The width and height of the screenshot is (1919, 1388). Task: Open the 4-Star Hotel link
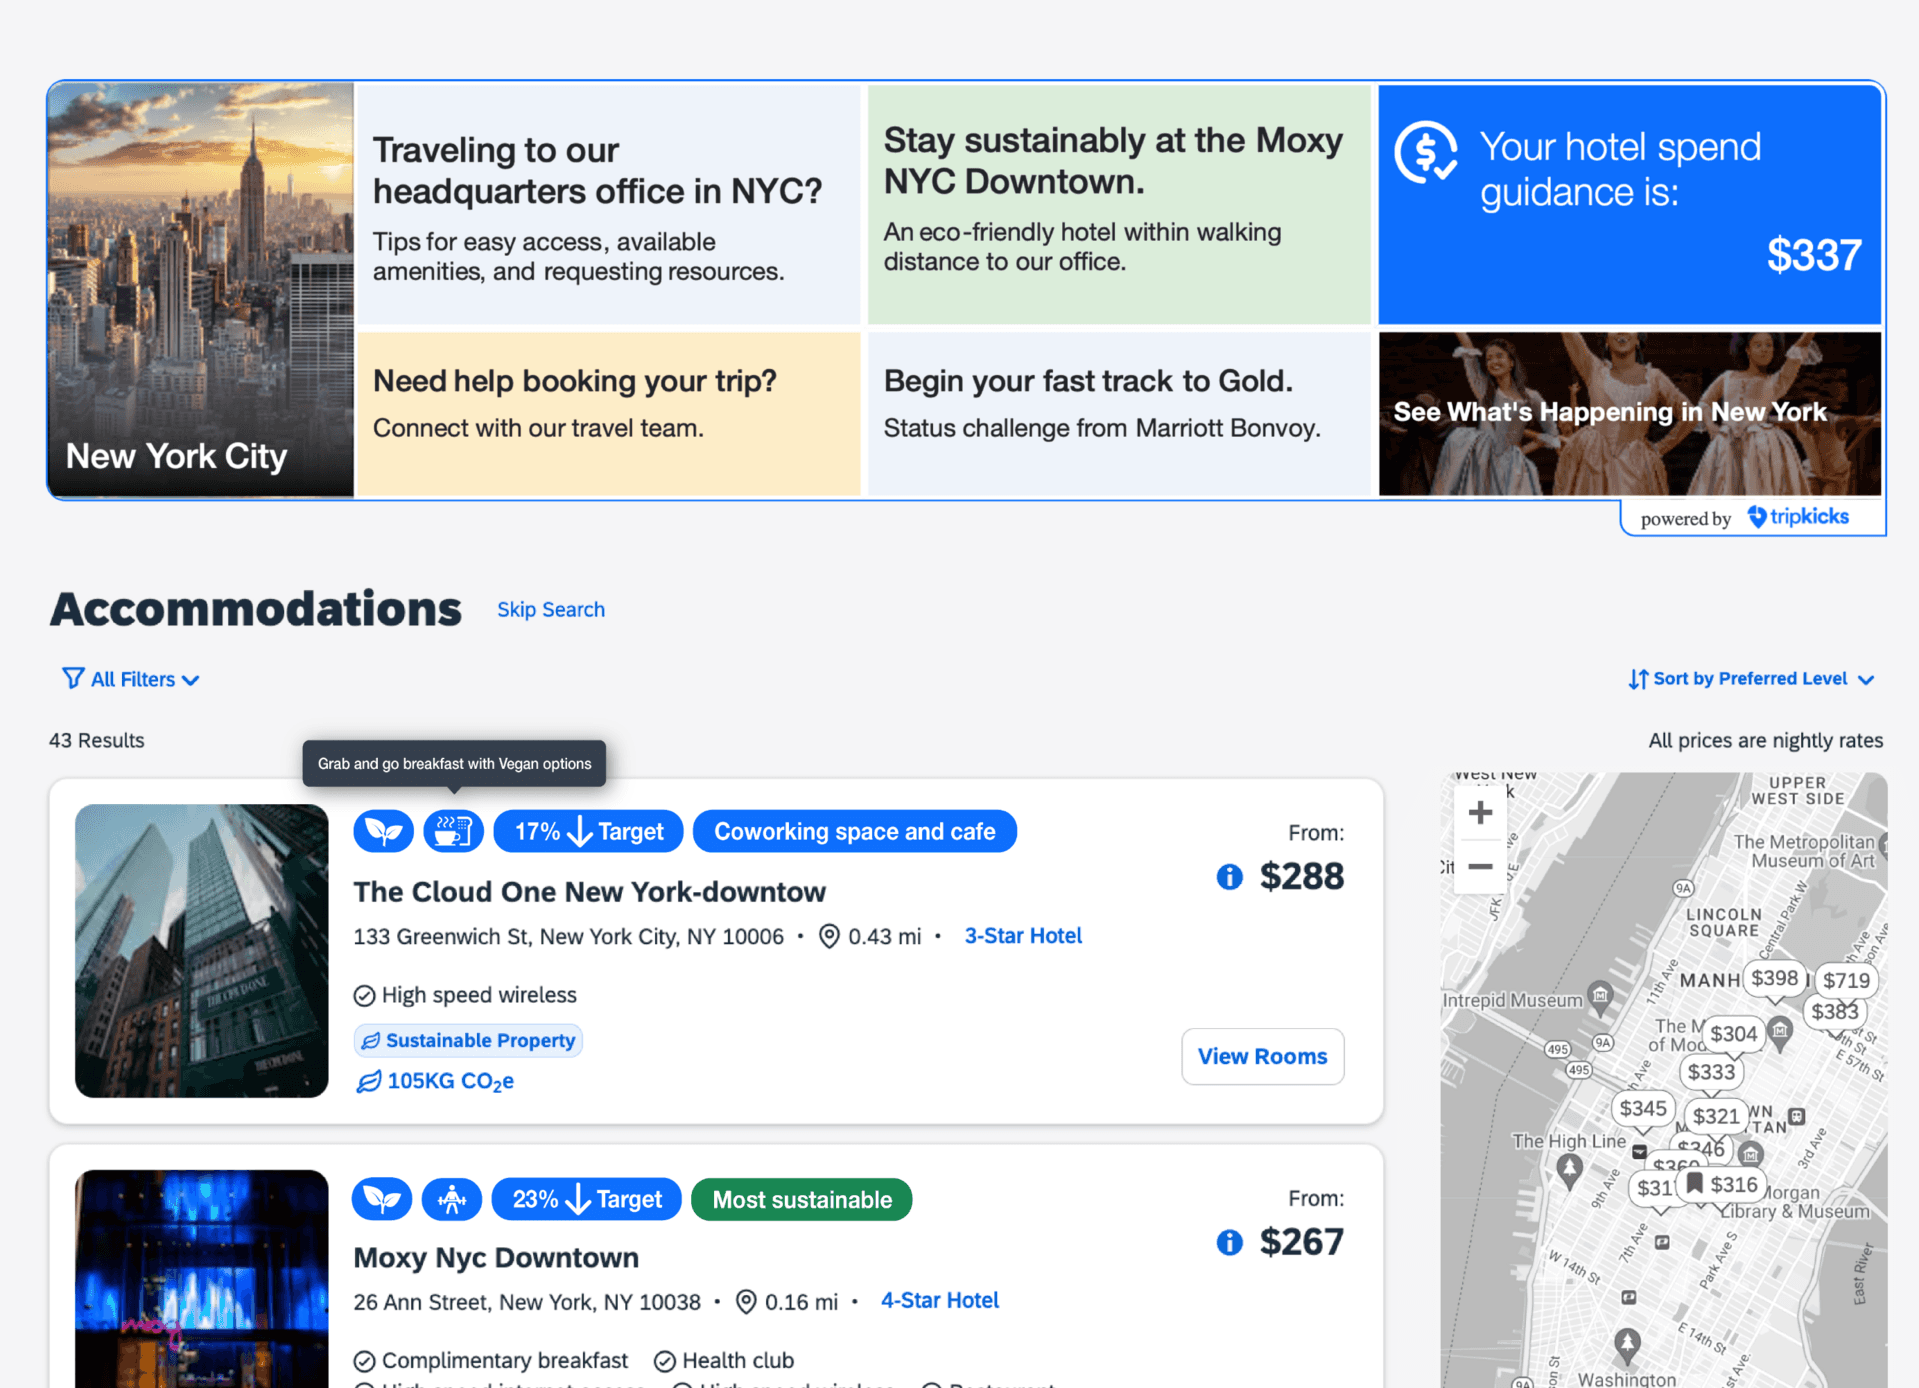click(940, 1300)
